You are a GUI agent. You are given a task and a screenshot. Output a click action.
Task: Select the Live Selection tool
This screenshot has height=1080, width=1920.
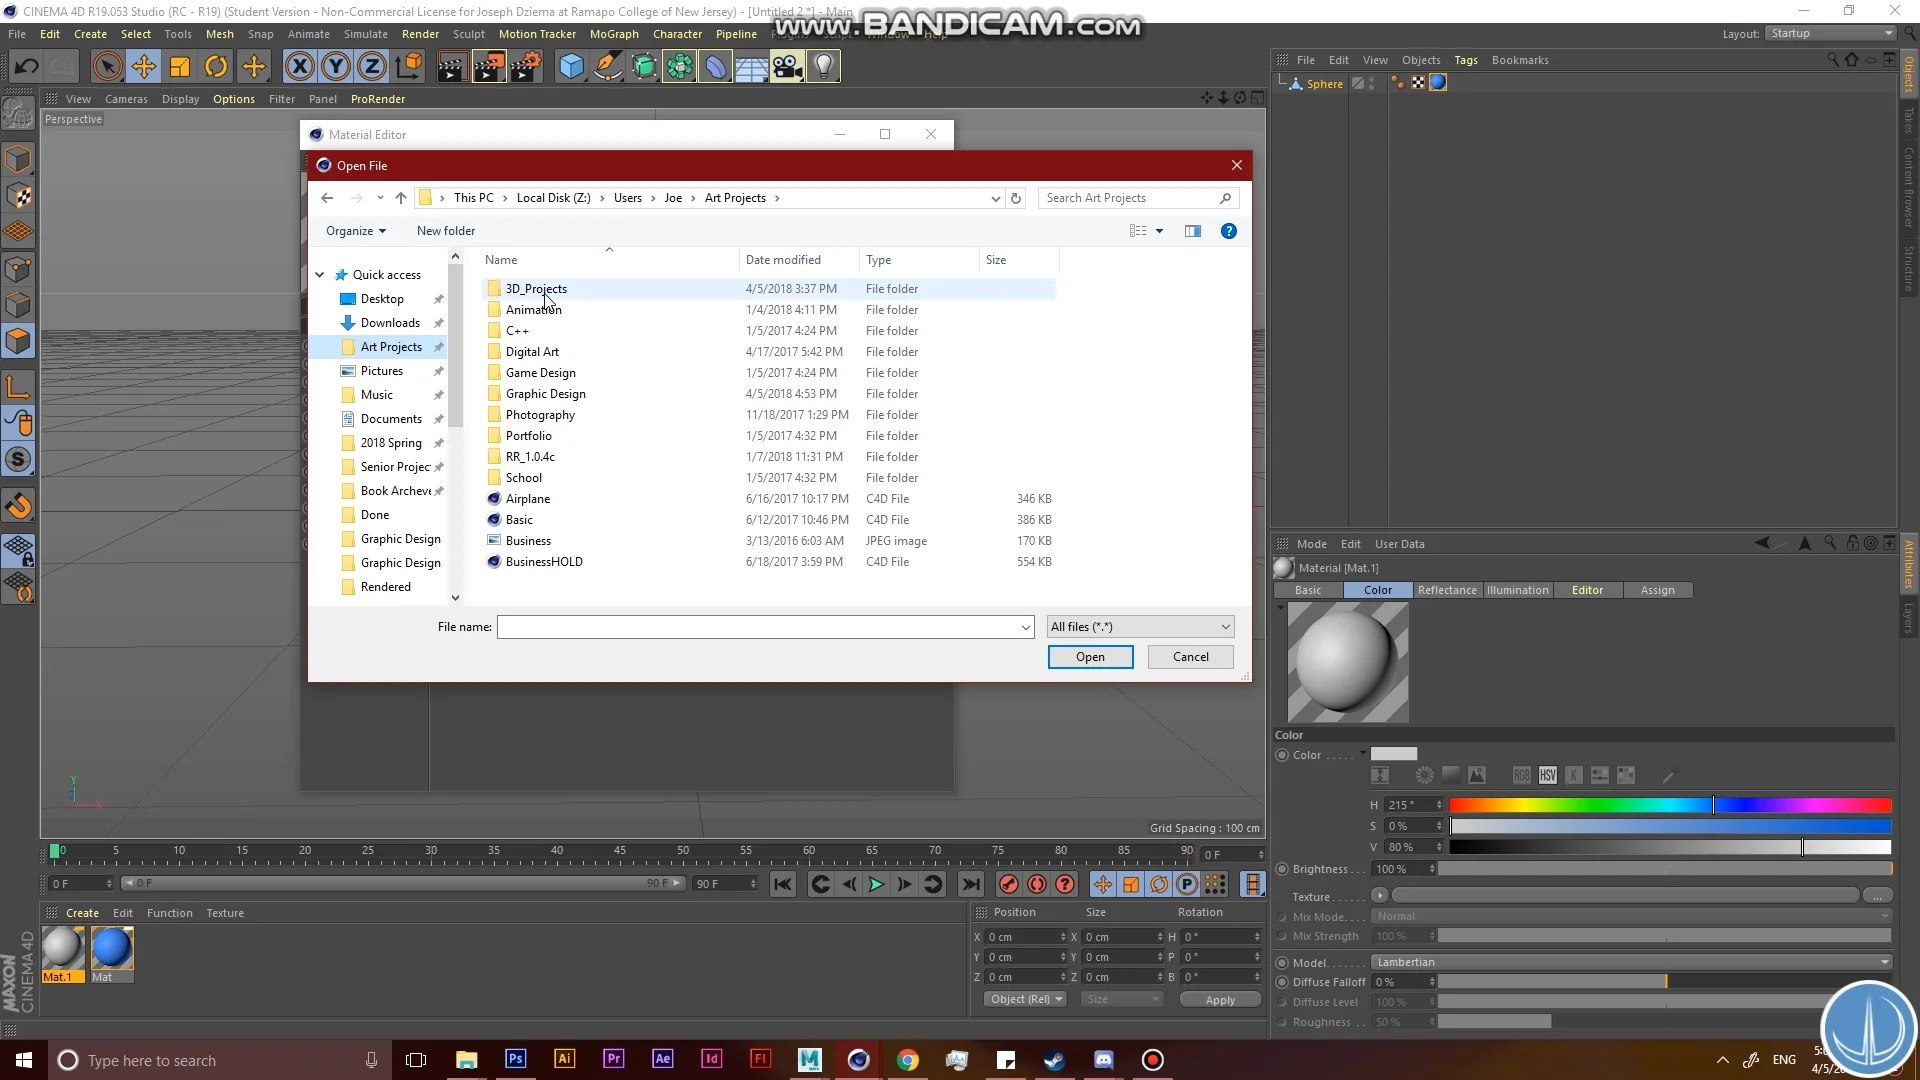(108, 66)
